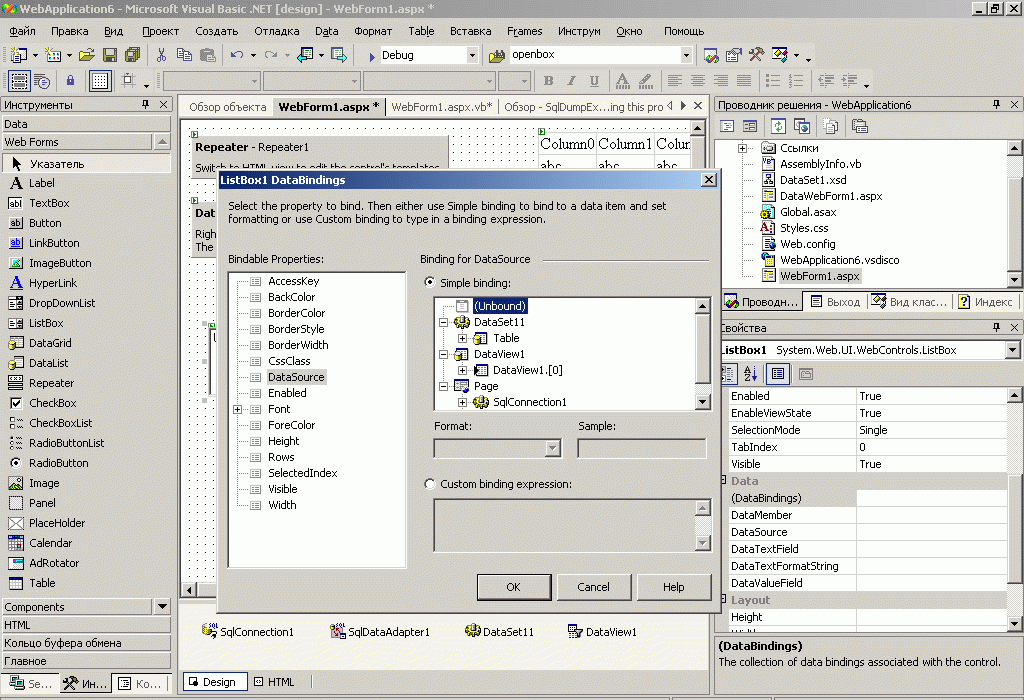Click the align left toolbar icon
Image resolution: width=1024 pixels, height=700 pixels.
[675, 81]
